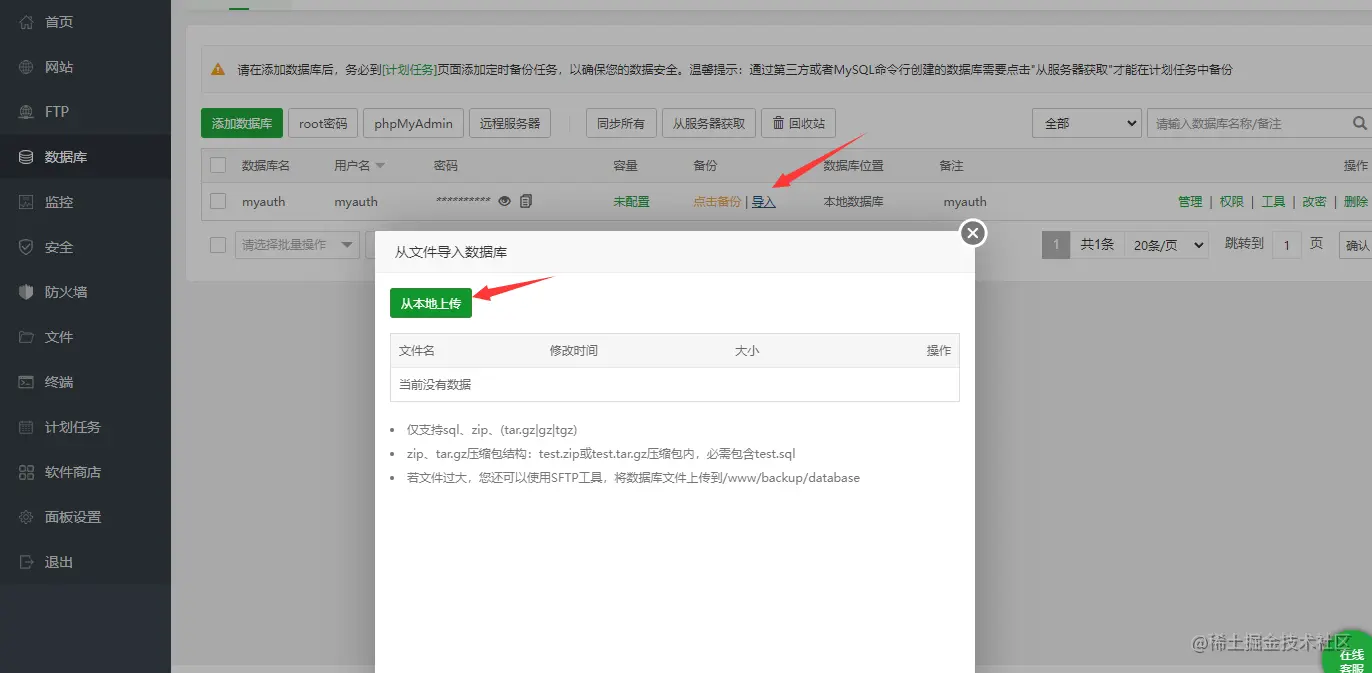Tick the checkbox for myauth row
This screenshot has height=673, width=1372.
(218, 201)
